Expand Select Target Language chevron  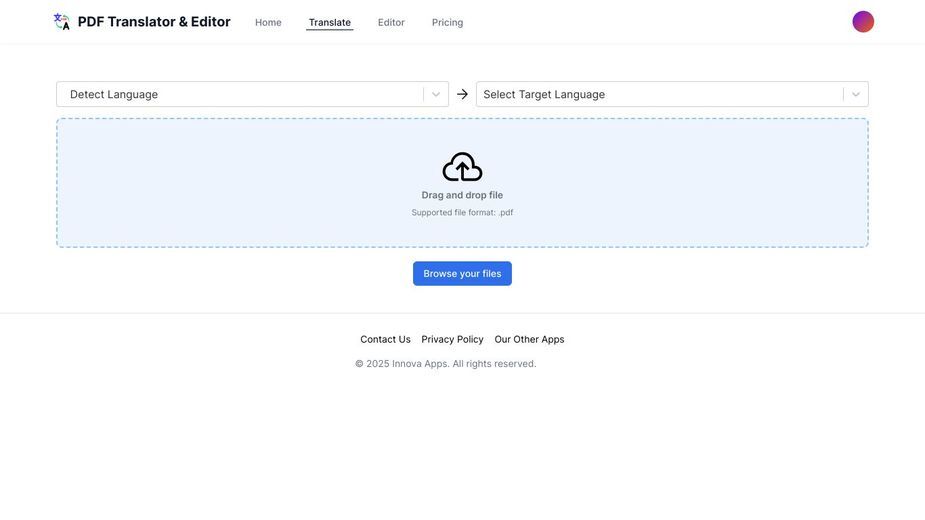pyautogui.click(x=855, y=94)
